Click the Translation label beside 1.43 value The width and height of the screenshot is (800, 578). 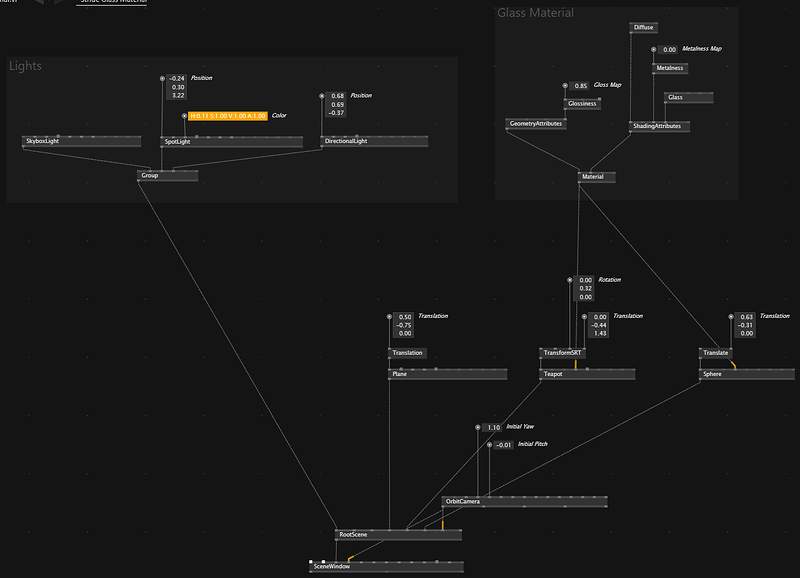[x=628, y=316]
